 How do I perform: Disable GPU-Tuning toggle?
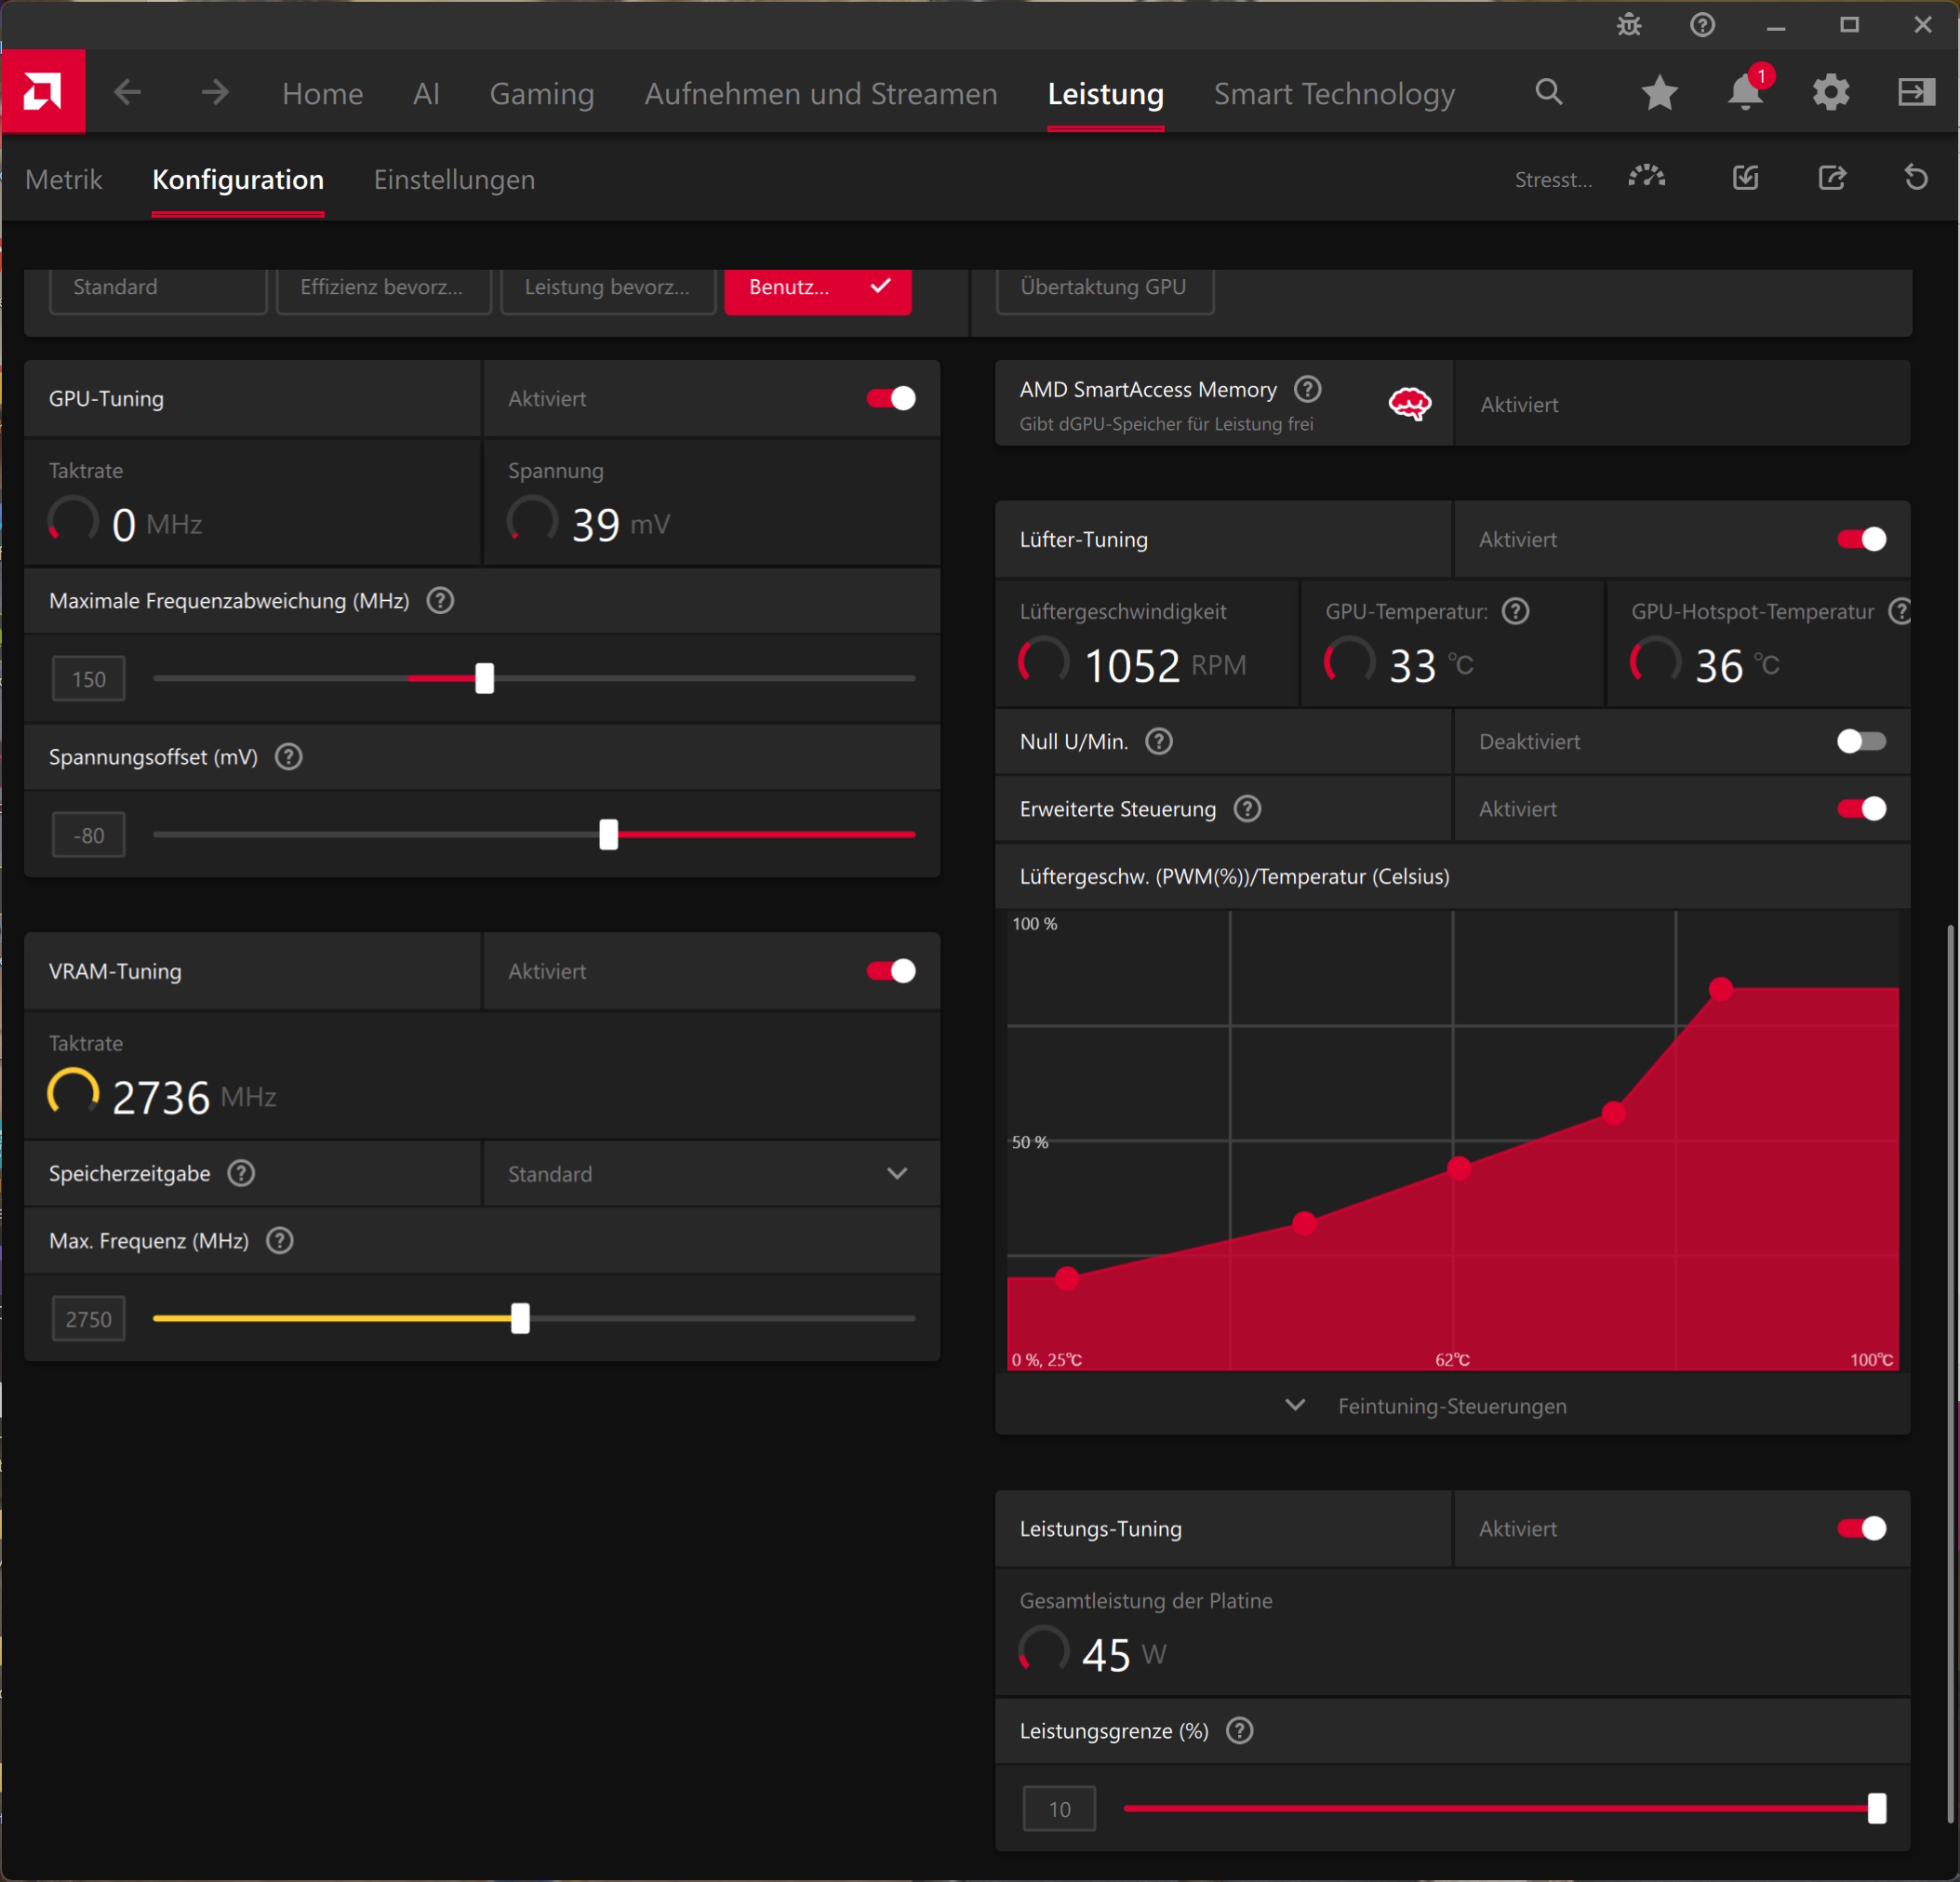(x=890, y=398)
